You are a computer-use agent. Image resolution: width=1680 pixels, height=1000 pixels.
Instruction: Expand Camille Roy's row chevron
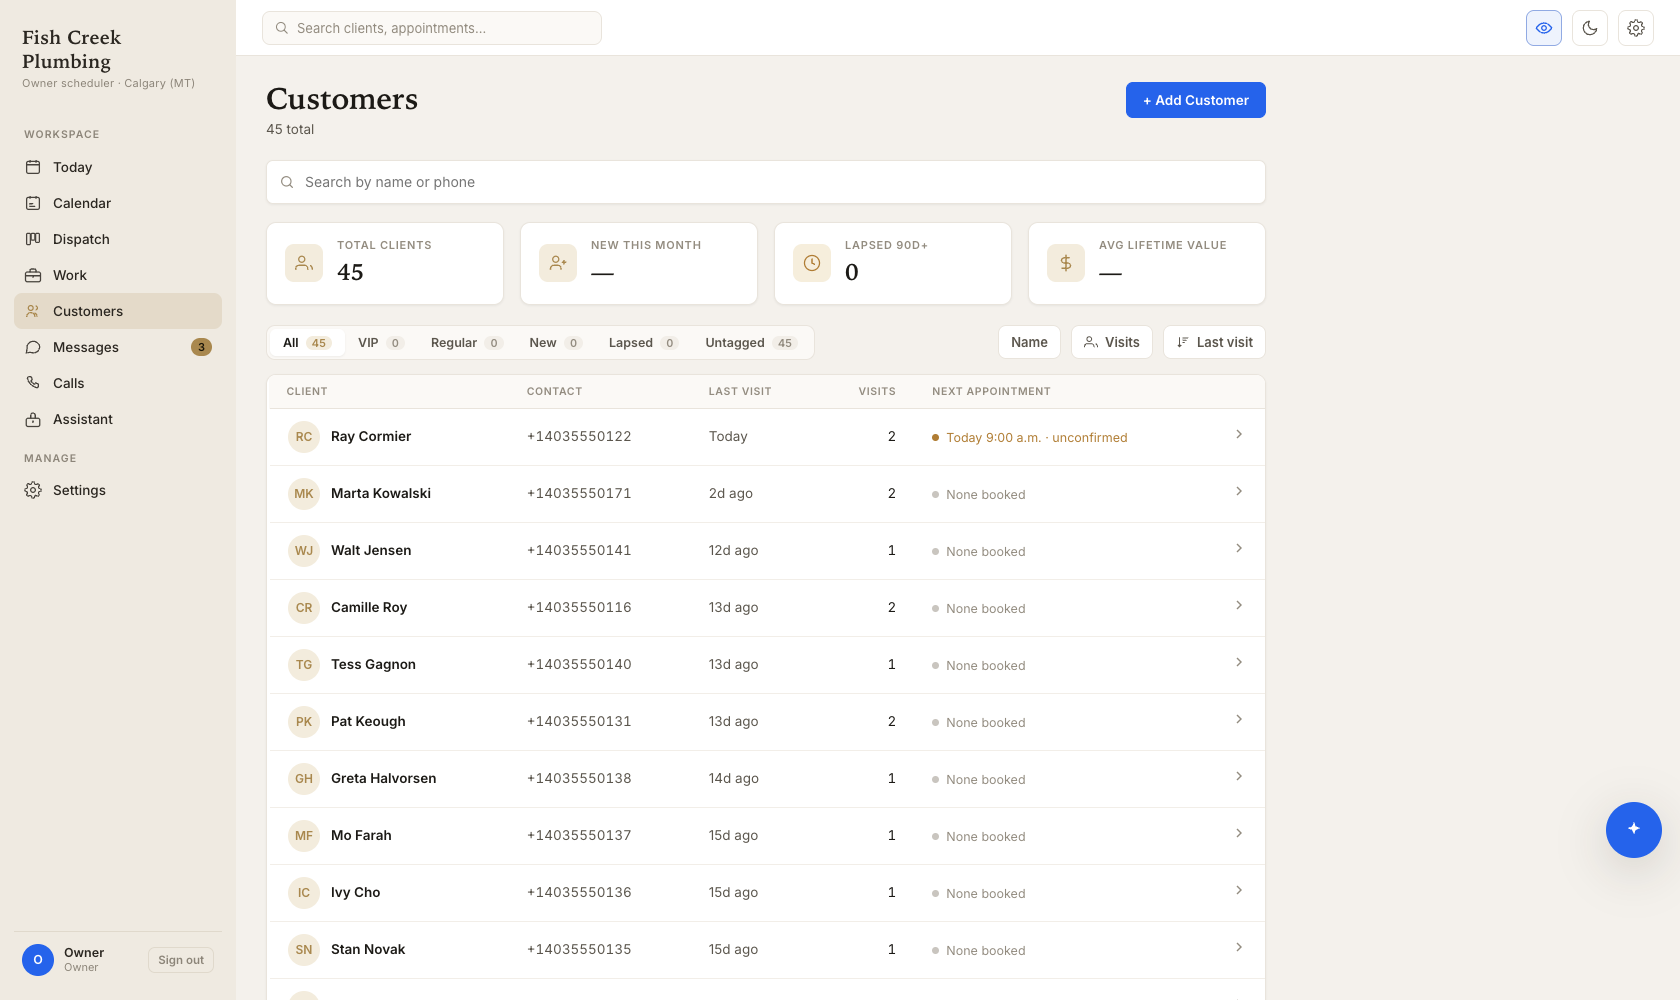pyautogui.click(x=1239, y=605)
